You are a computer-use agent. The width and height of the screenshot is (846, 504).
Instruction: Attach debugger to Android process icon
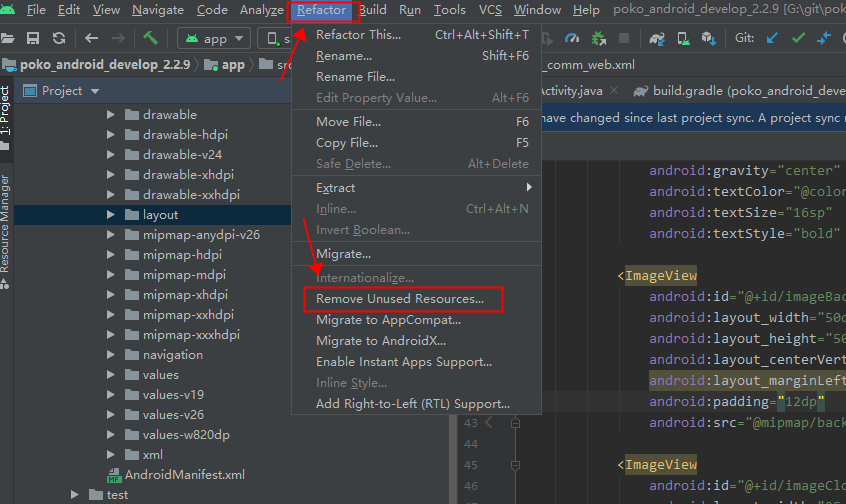click(x=598, y=38)
